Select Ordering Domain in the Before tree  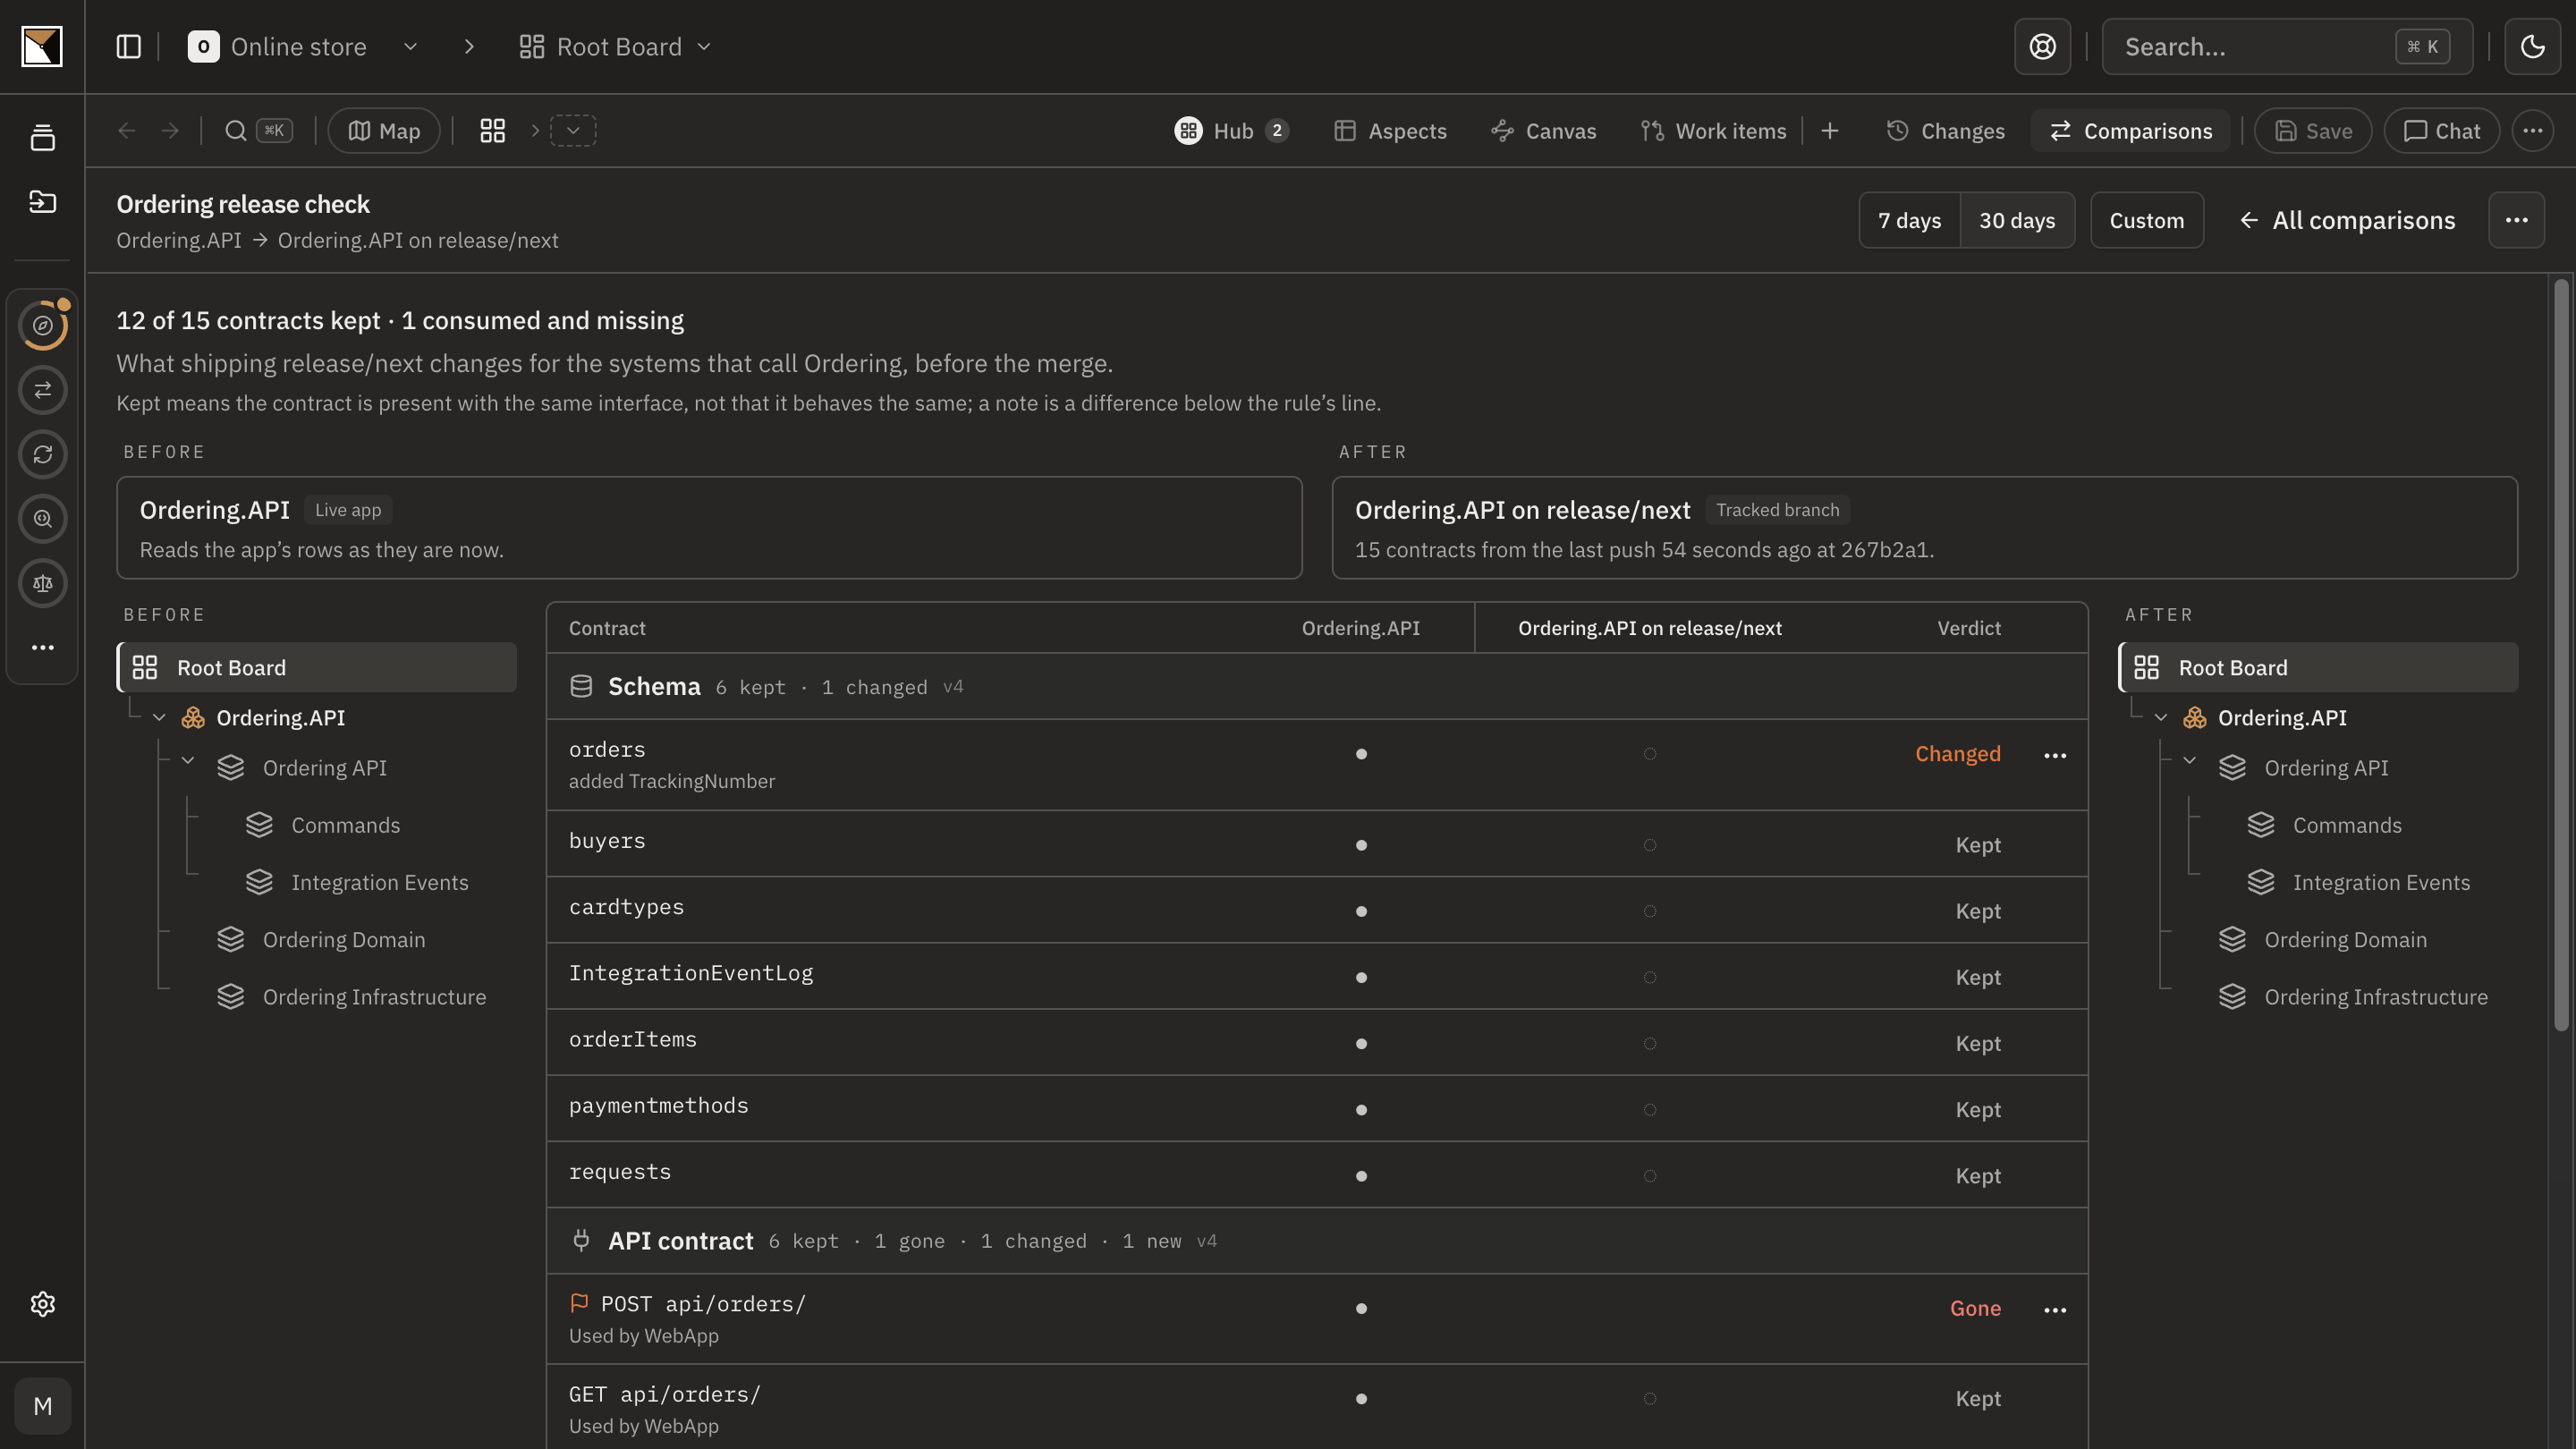point(343,939)
